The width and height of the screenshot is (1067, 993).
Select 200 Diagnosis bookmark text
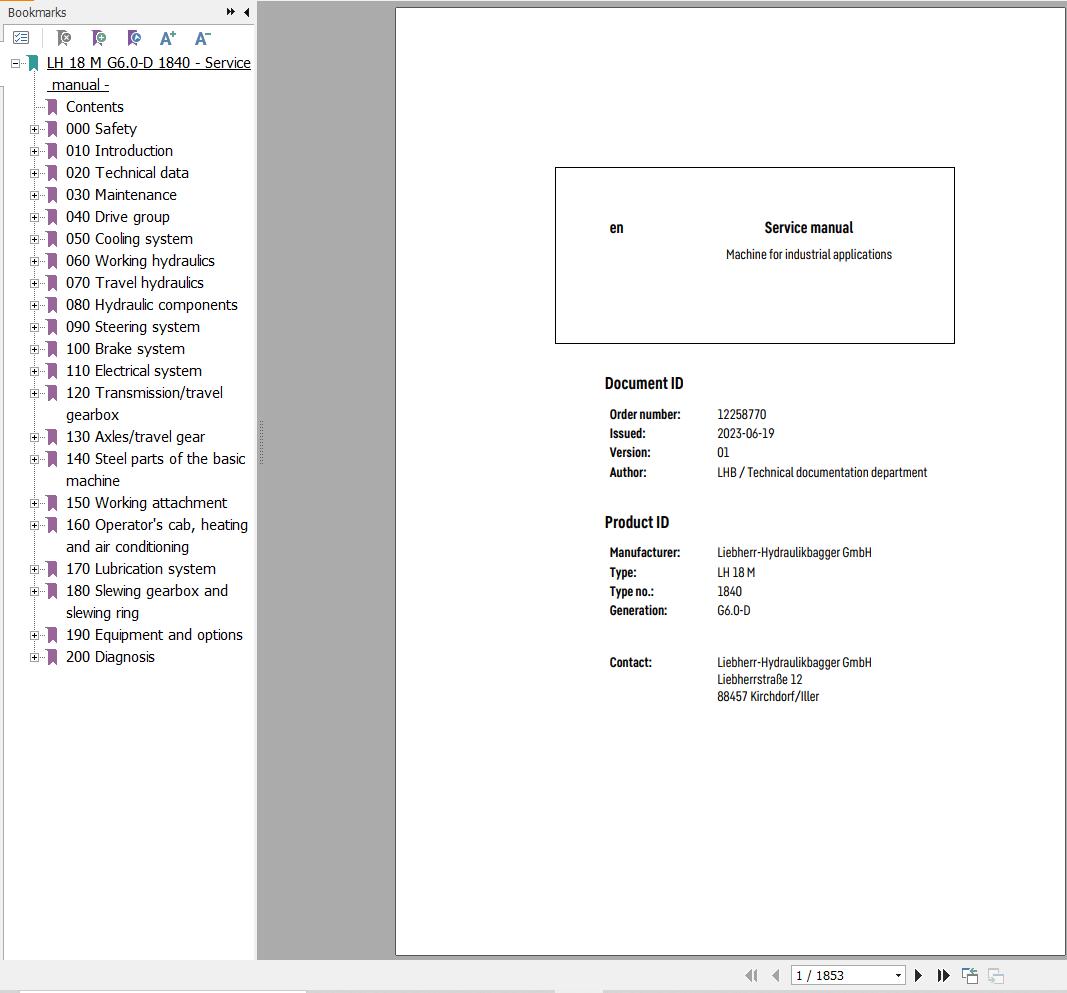110,657
